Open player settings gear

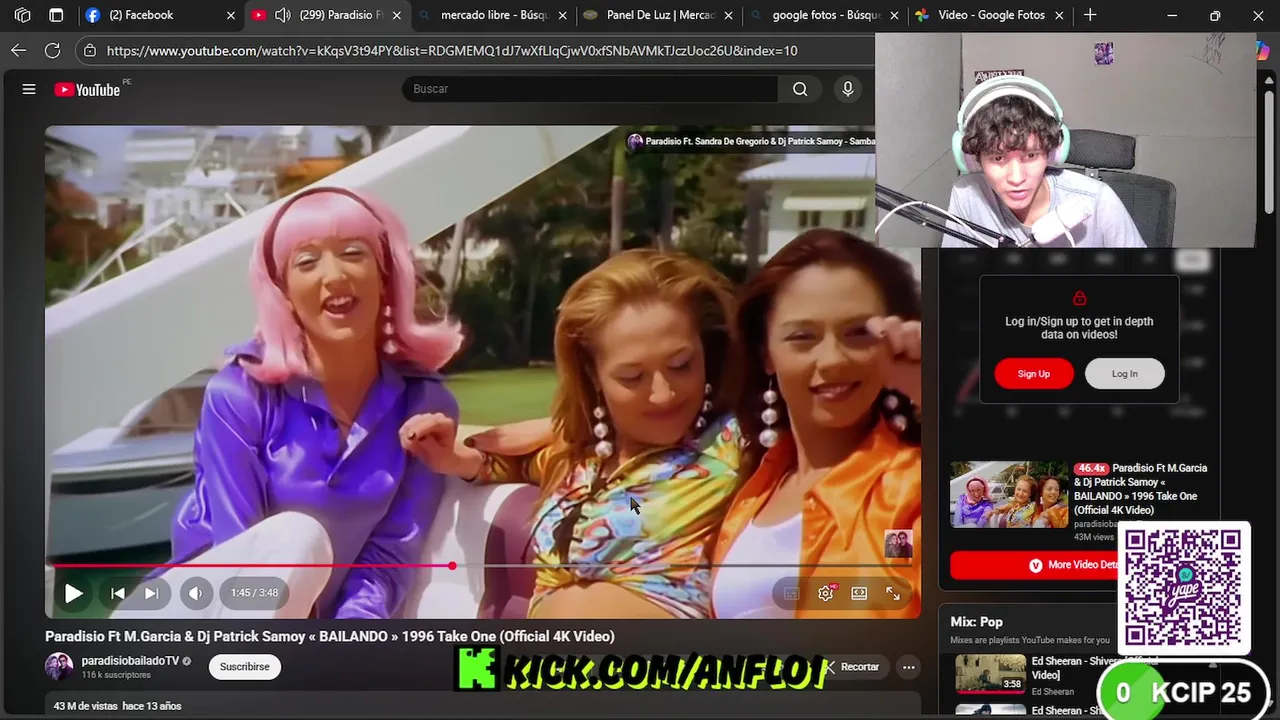click(x=825, y=593)
